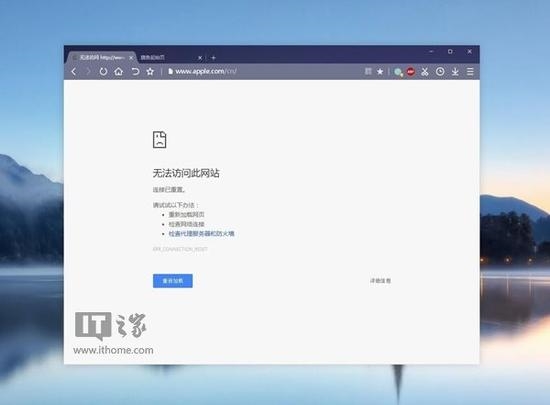Image resolution: width=550 pixels, height=405 pixels.
Task: Click the forward navigation arrow
Action: coord(88,72)
